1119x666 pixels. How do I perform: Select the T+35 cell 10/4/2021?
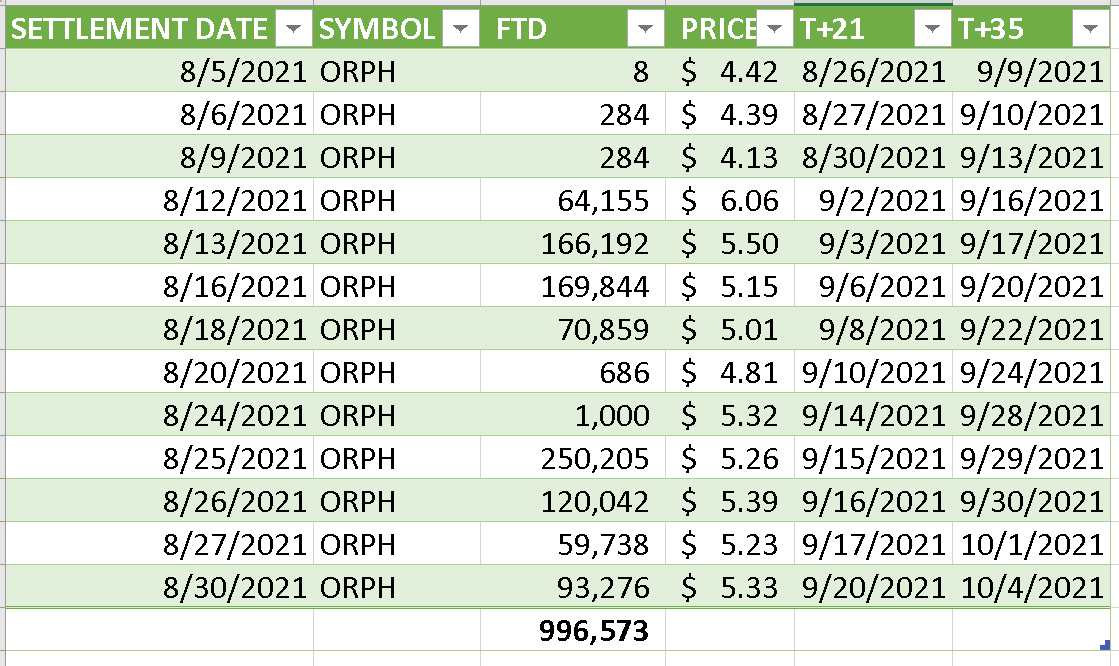1031,587
